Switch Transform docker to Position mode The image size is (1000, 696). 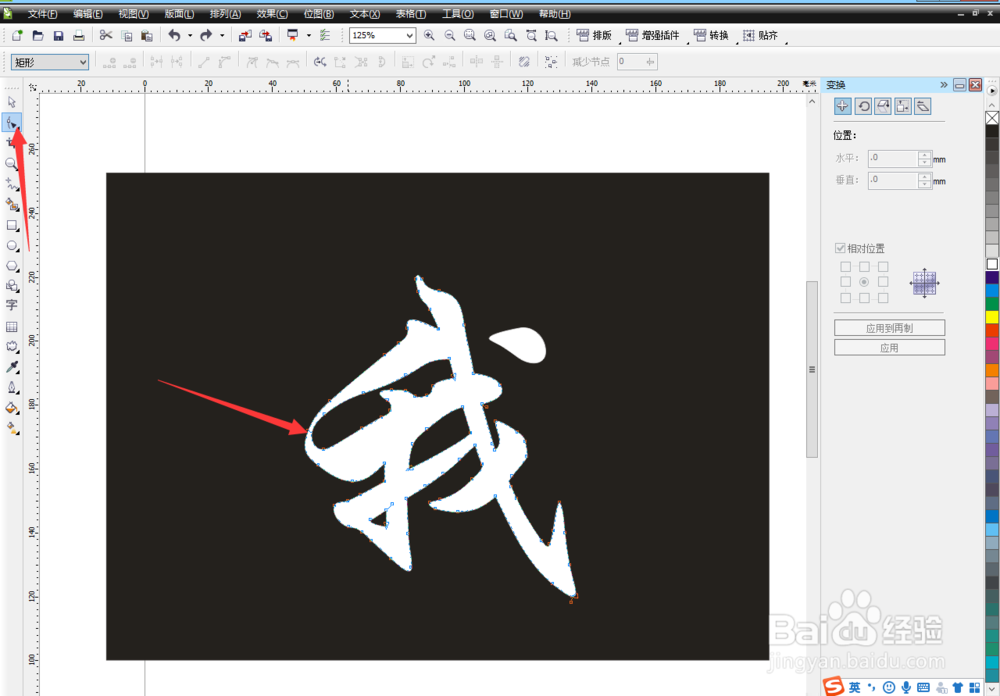[x=842, y=107]
